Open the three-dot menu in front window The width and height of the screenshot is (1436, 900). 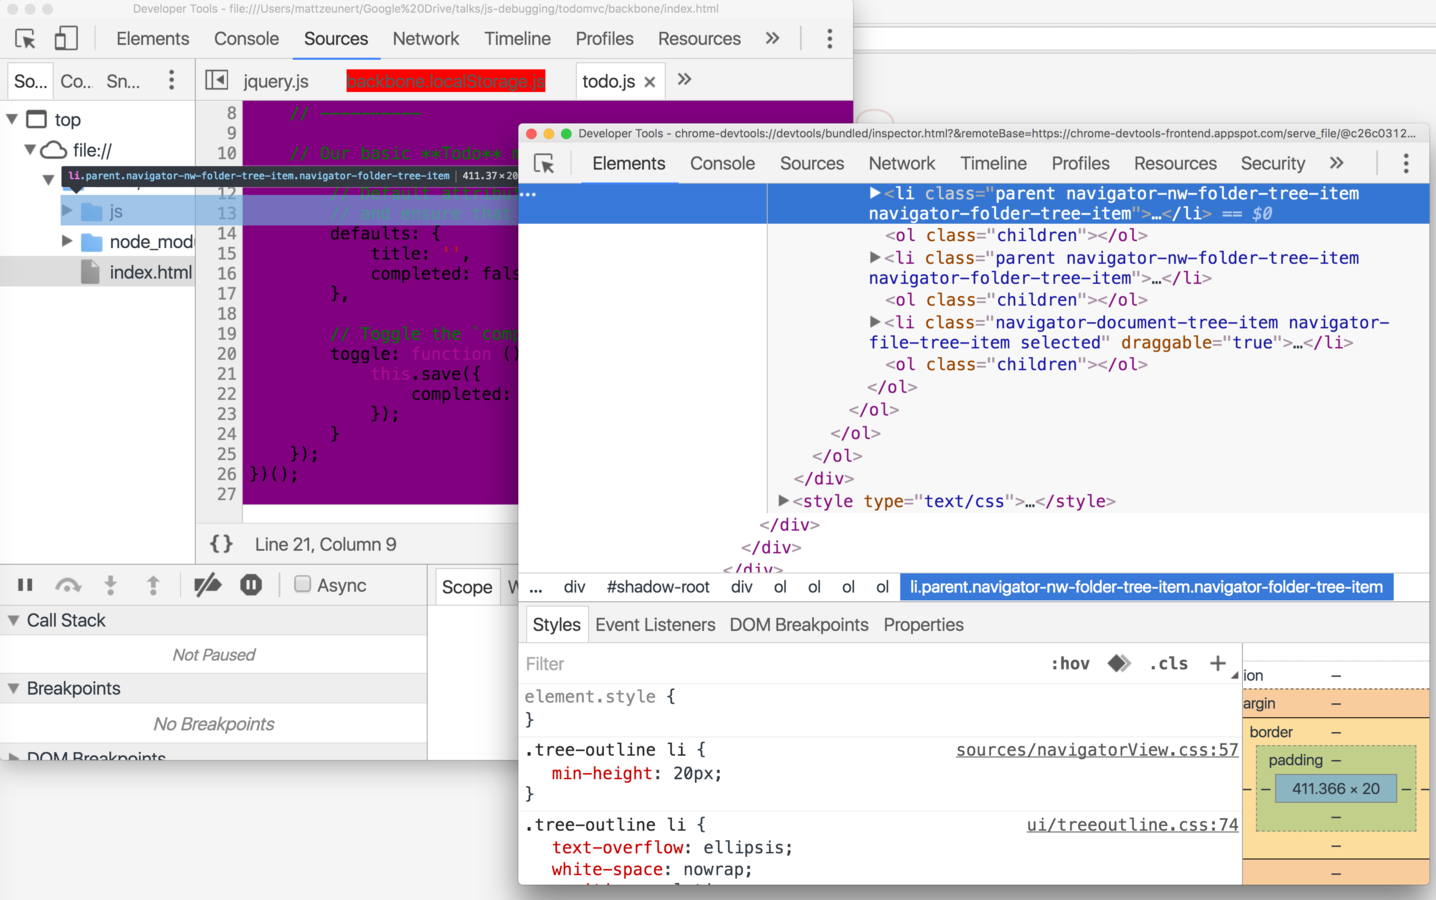(x=1406, y=164)
